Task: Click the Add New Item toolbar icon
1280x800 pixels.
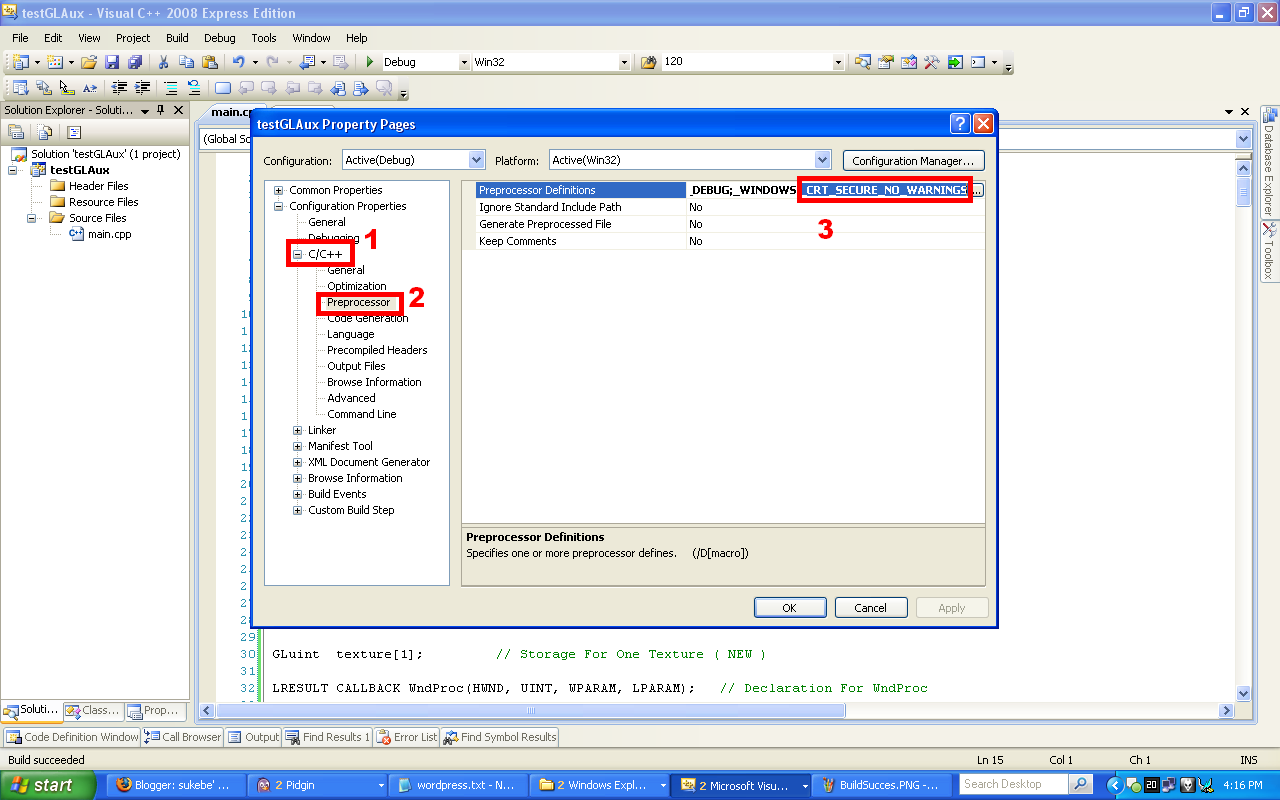Action: click(54, 62)
